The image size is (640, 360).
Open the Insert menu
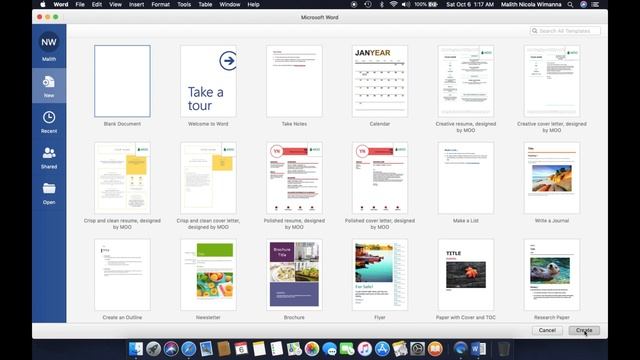[x=136, y=4]
